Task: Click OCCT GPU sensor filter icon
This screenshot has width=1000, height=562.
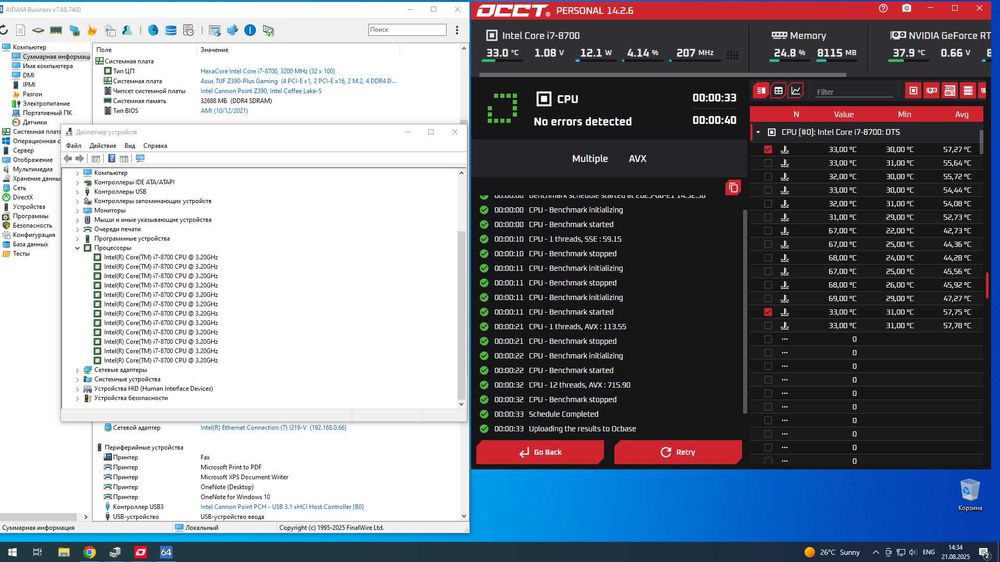Action: coord(931,91)
